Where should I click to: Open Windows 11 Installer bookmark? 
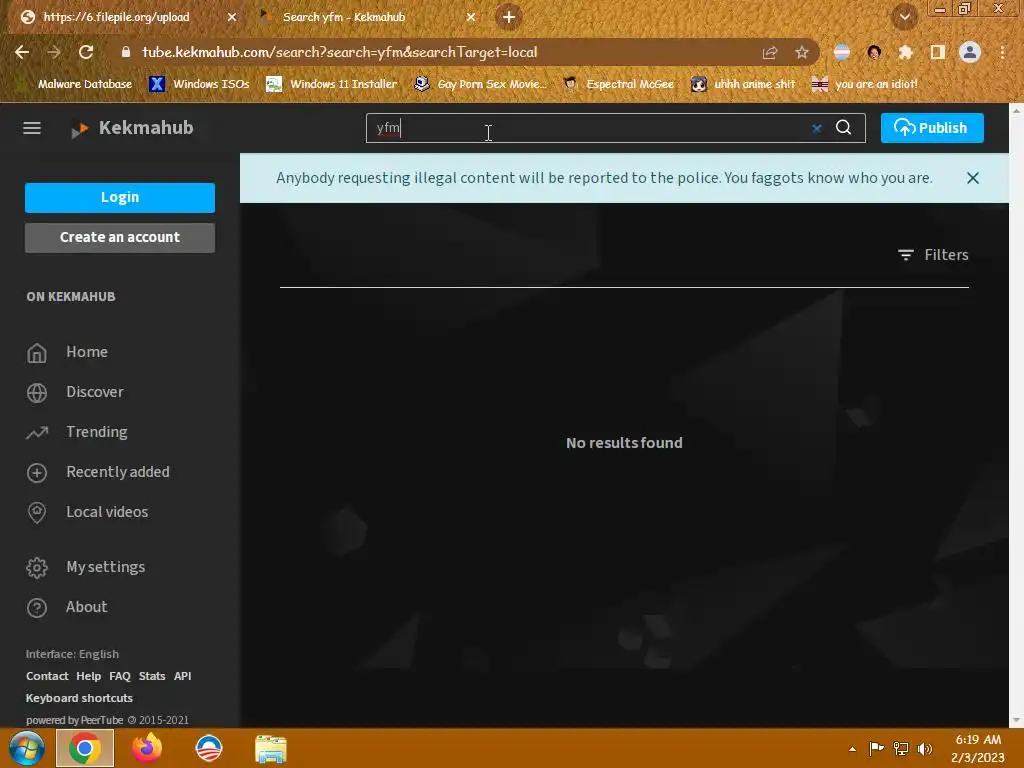332,84
